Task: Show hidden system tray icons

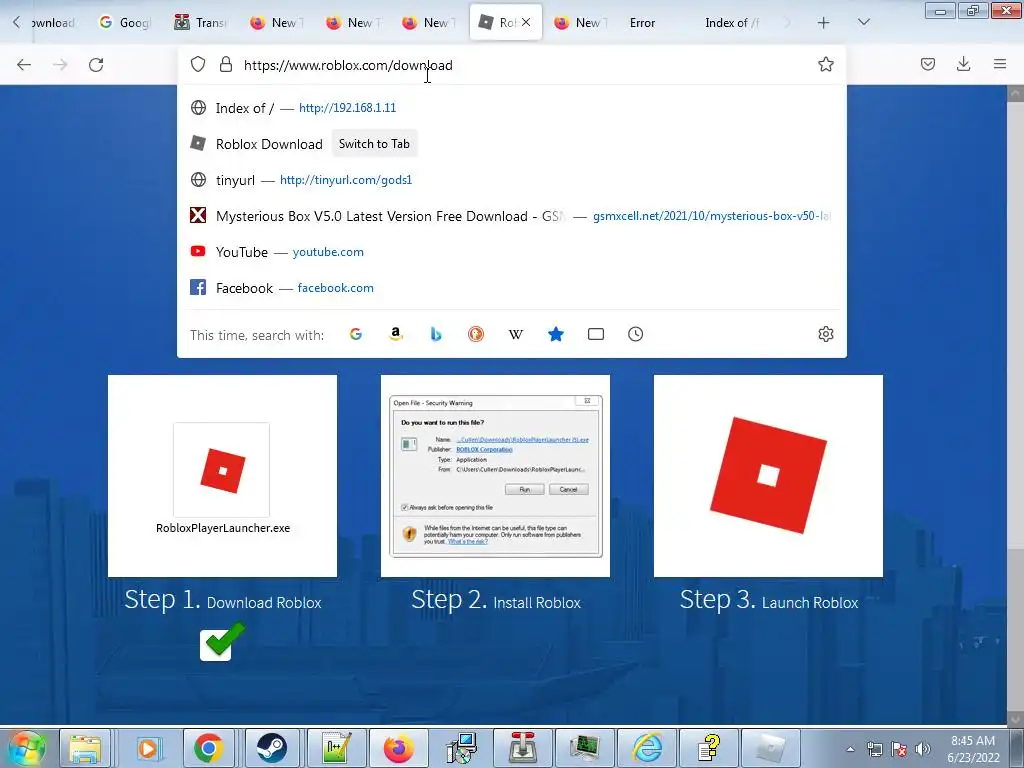Action: (850, 749)
